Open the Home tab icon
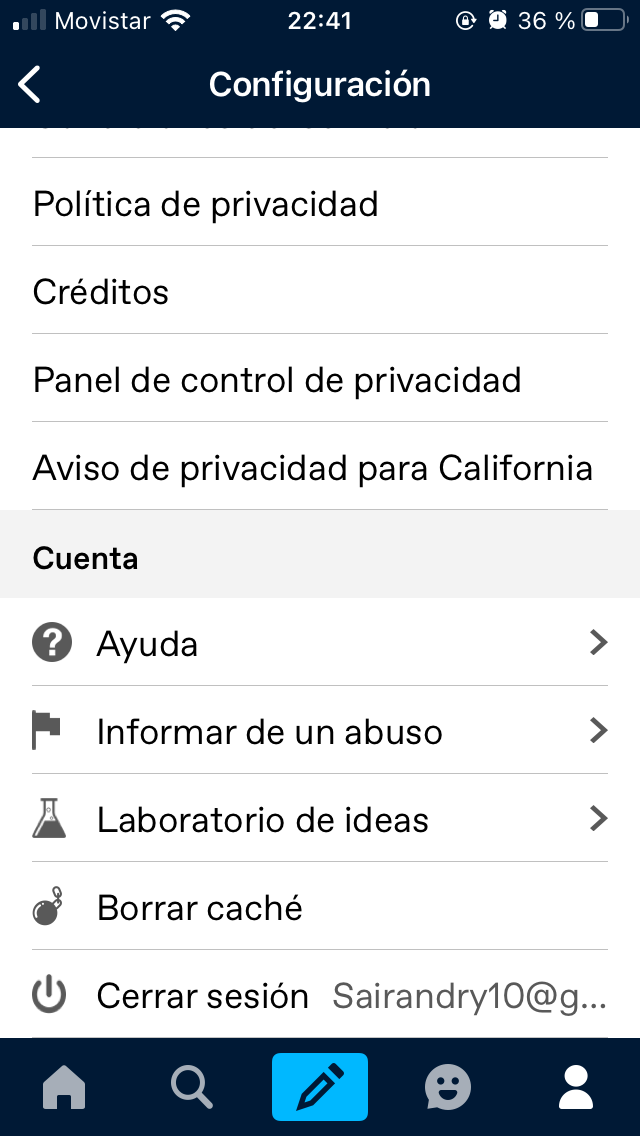 point(64,1086)
